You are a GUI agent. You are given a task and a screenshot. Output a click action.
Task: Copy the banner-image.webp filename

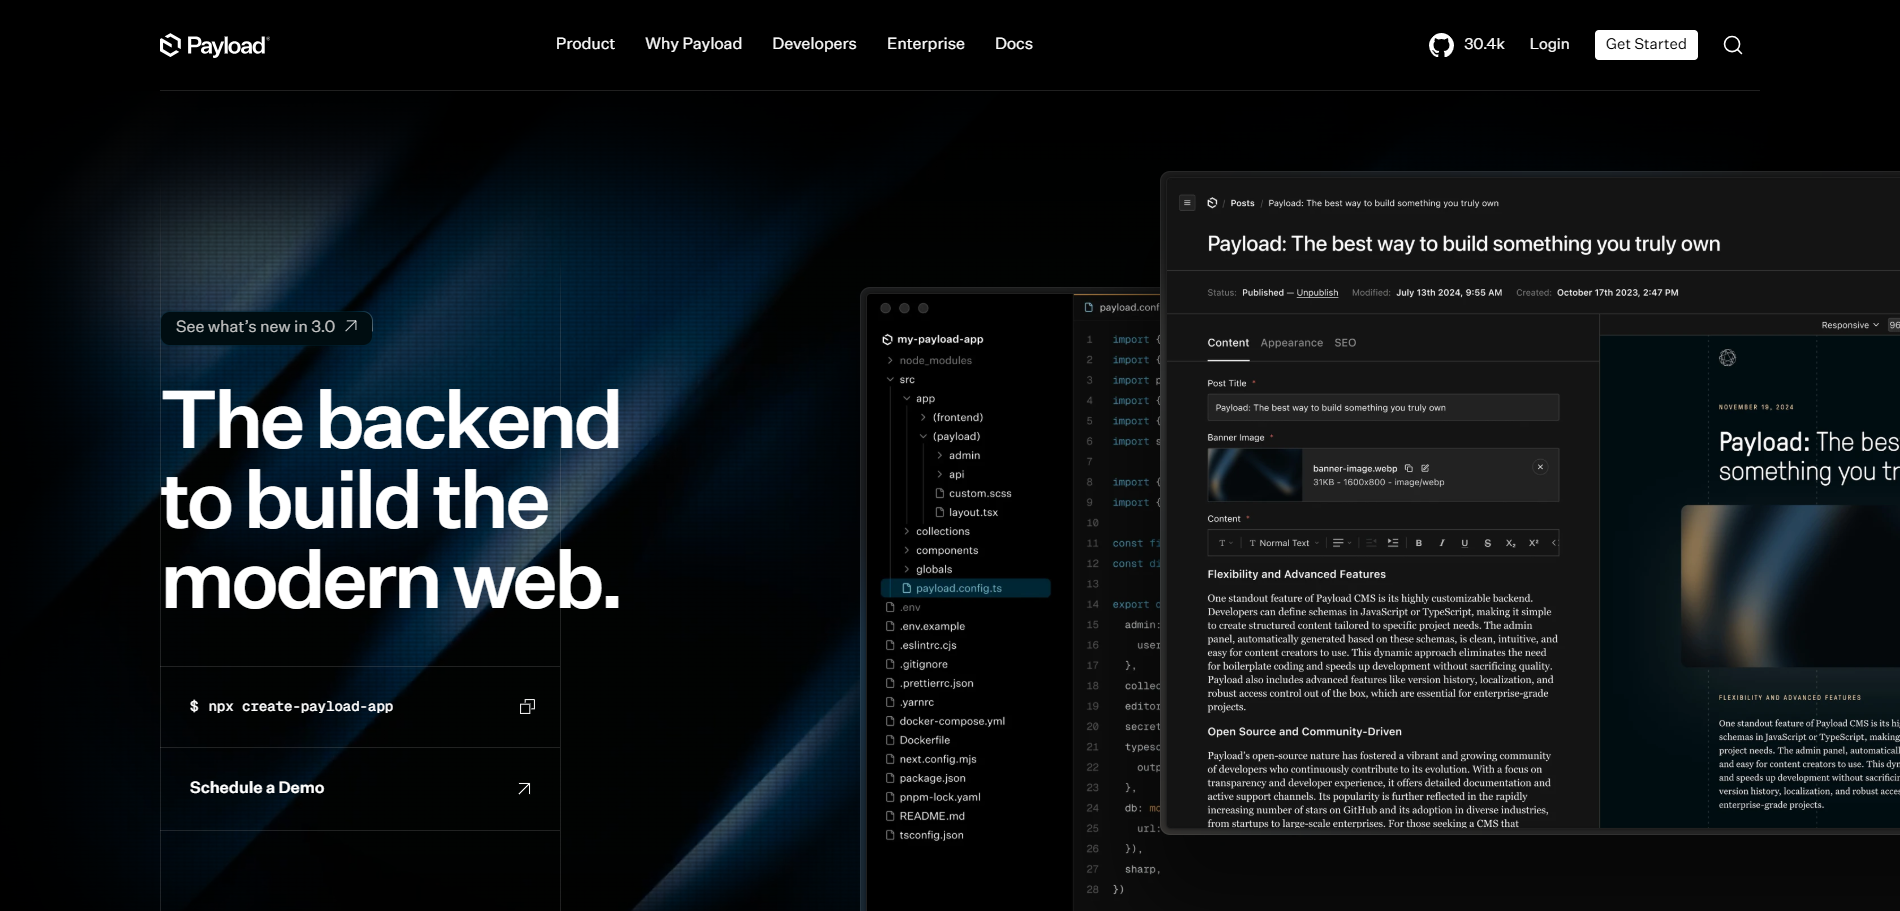click(x=1409, y=468)
